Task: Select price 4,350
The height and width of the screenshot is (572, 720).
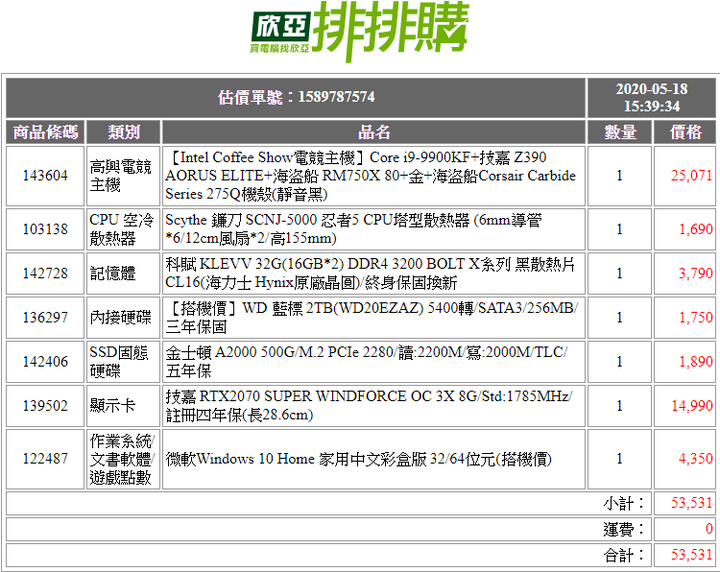Action: 696,458
